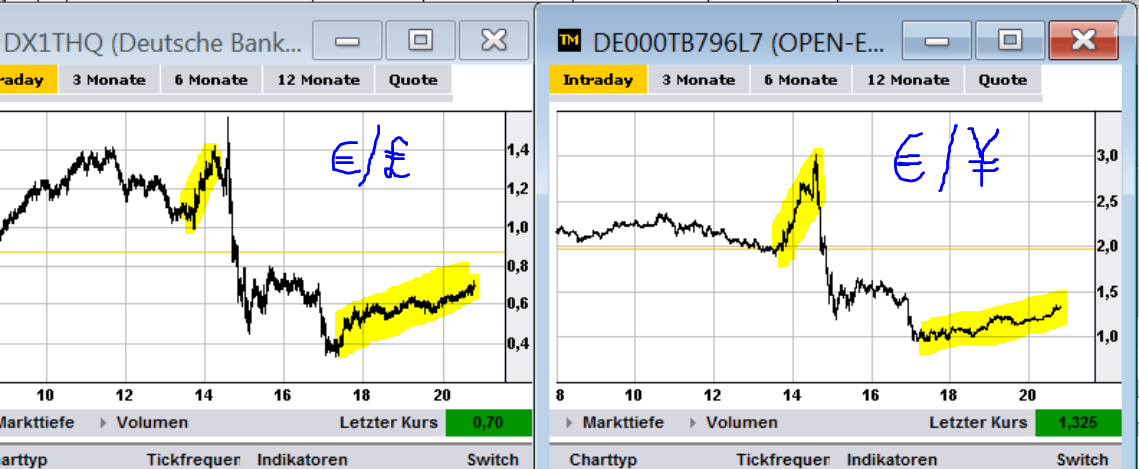This screenshot has height=469, width=1139.
Task: Open Quote tab in DE000TB796L7 window
Action: [x=1002, y=79]
